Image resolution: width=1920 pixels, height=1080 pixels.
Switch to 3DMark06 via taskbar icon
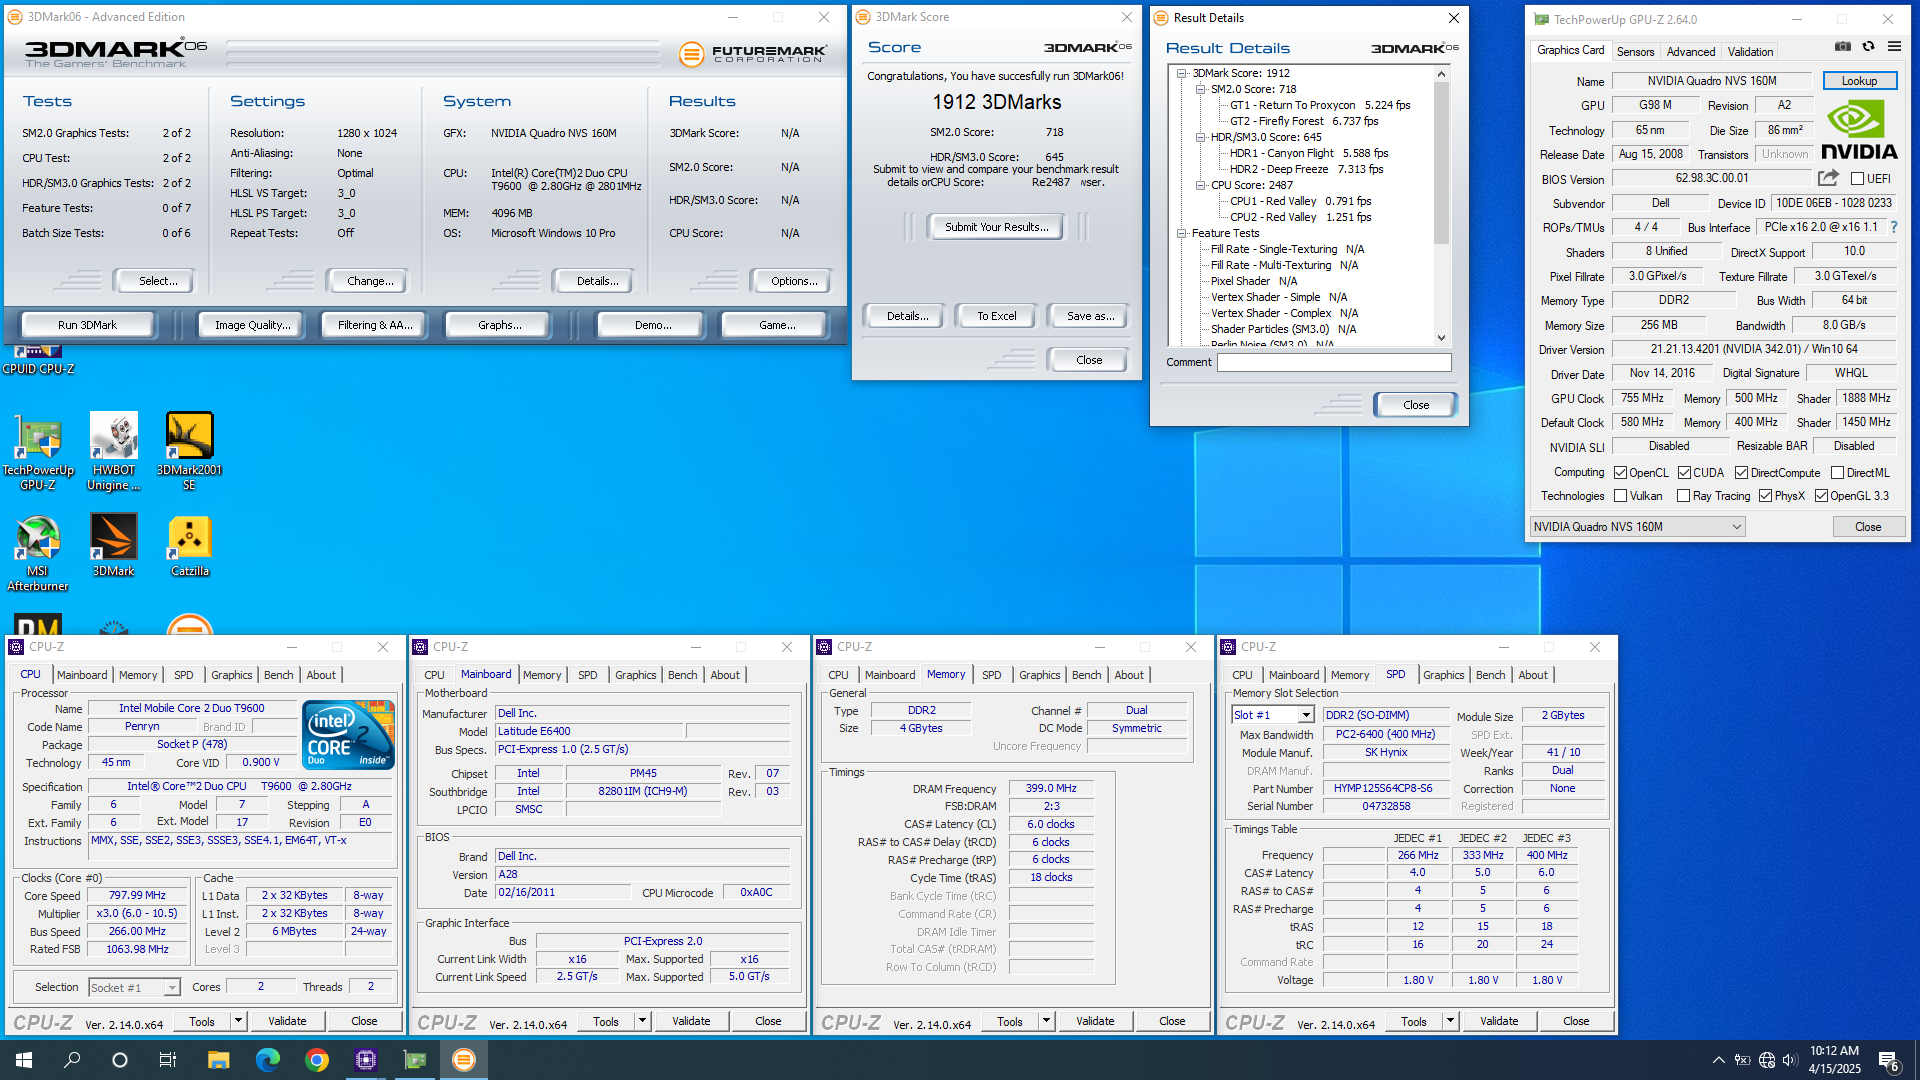463,1060
